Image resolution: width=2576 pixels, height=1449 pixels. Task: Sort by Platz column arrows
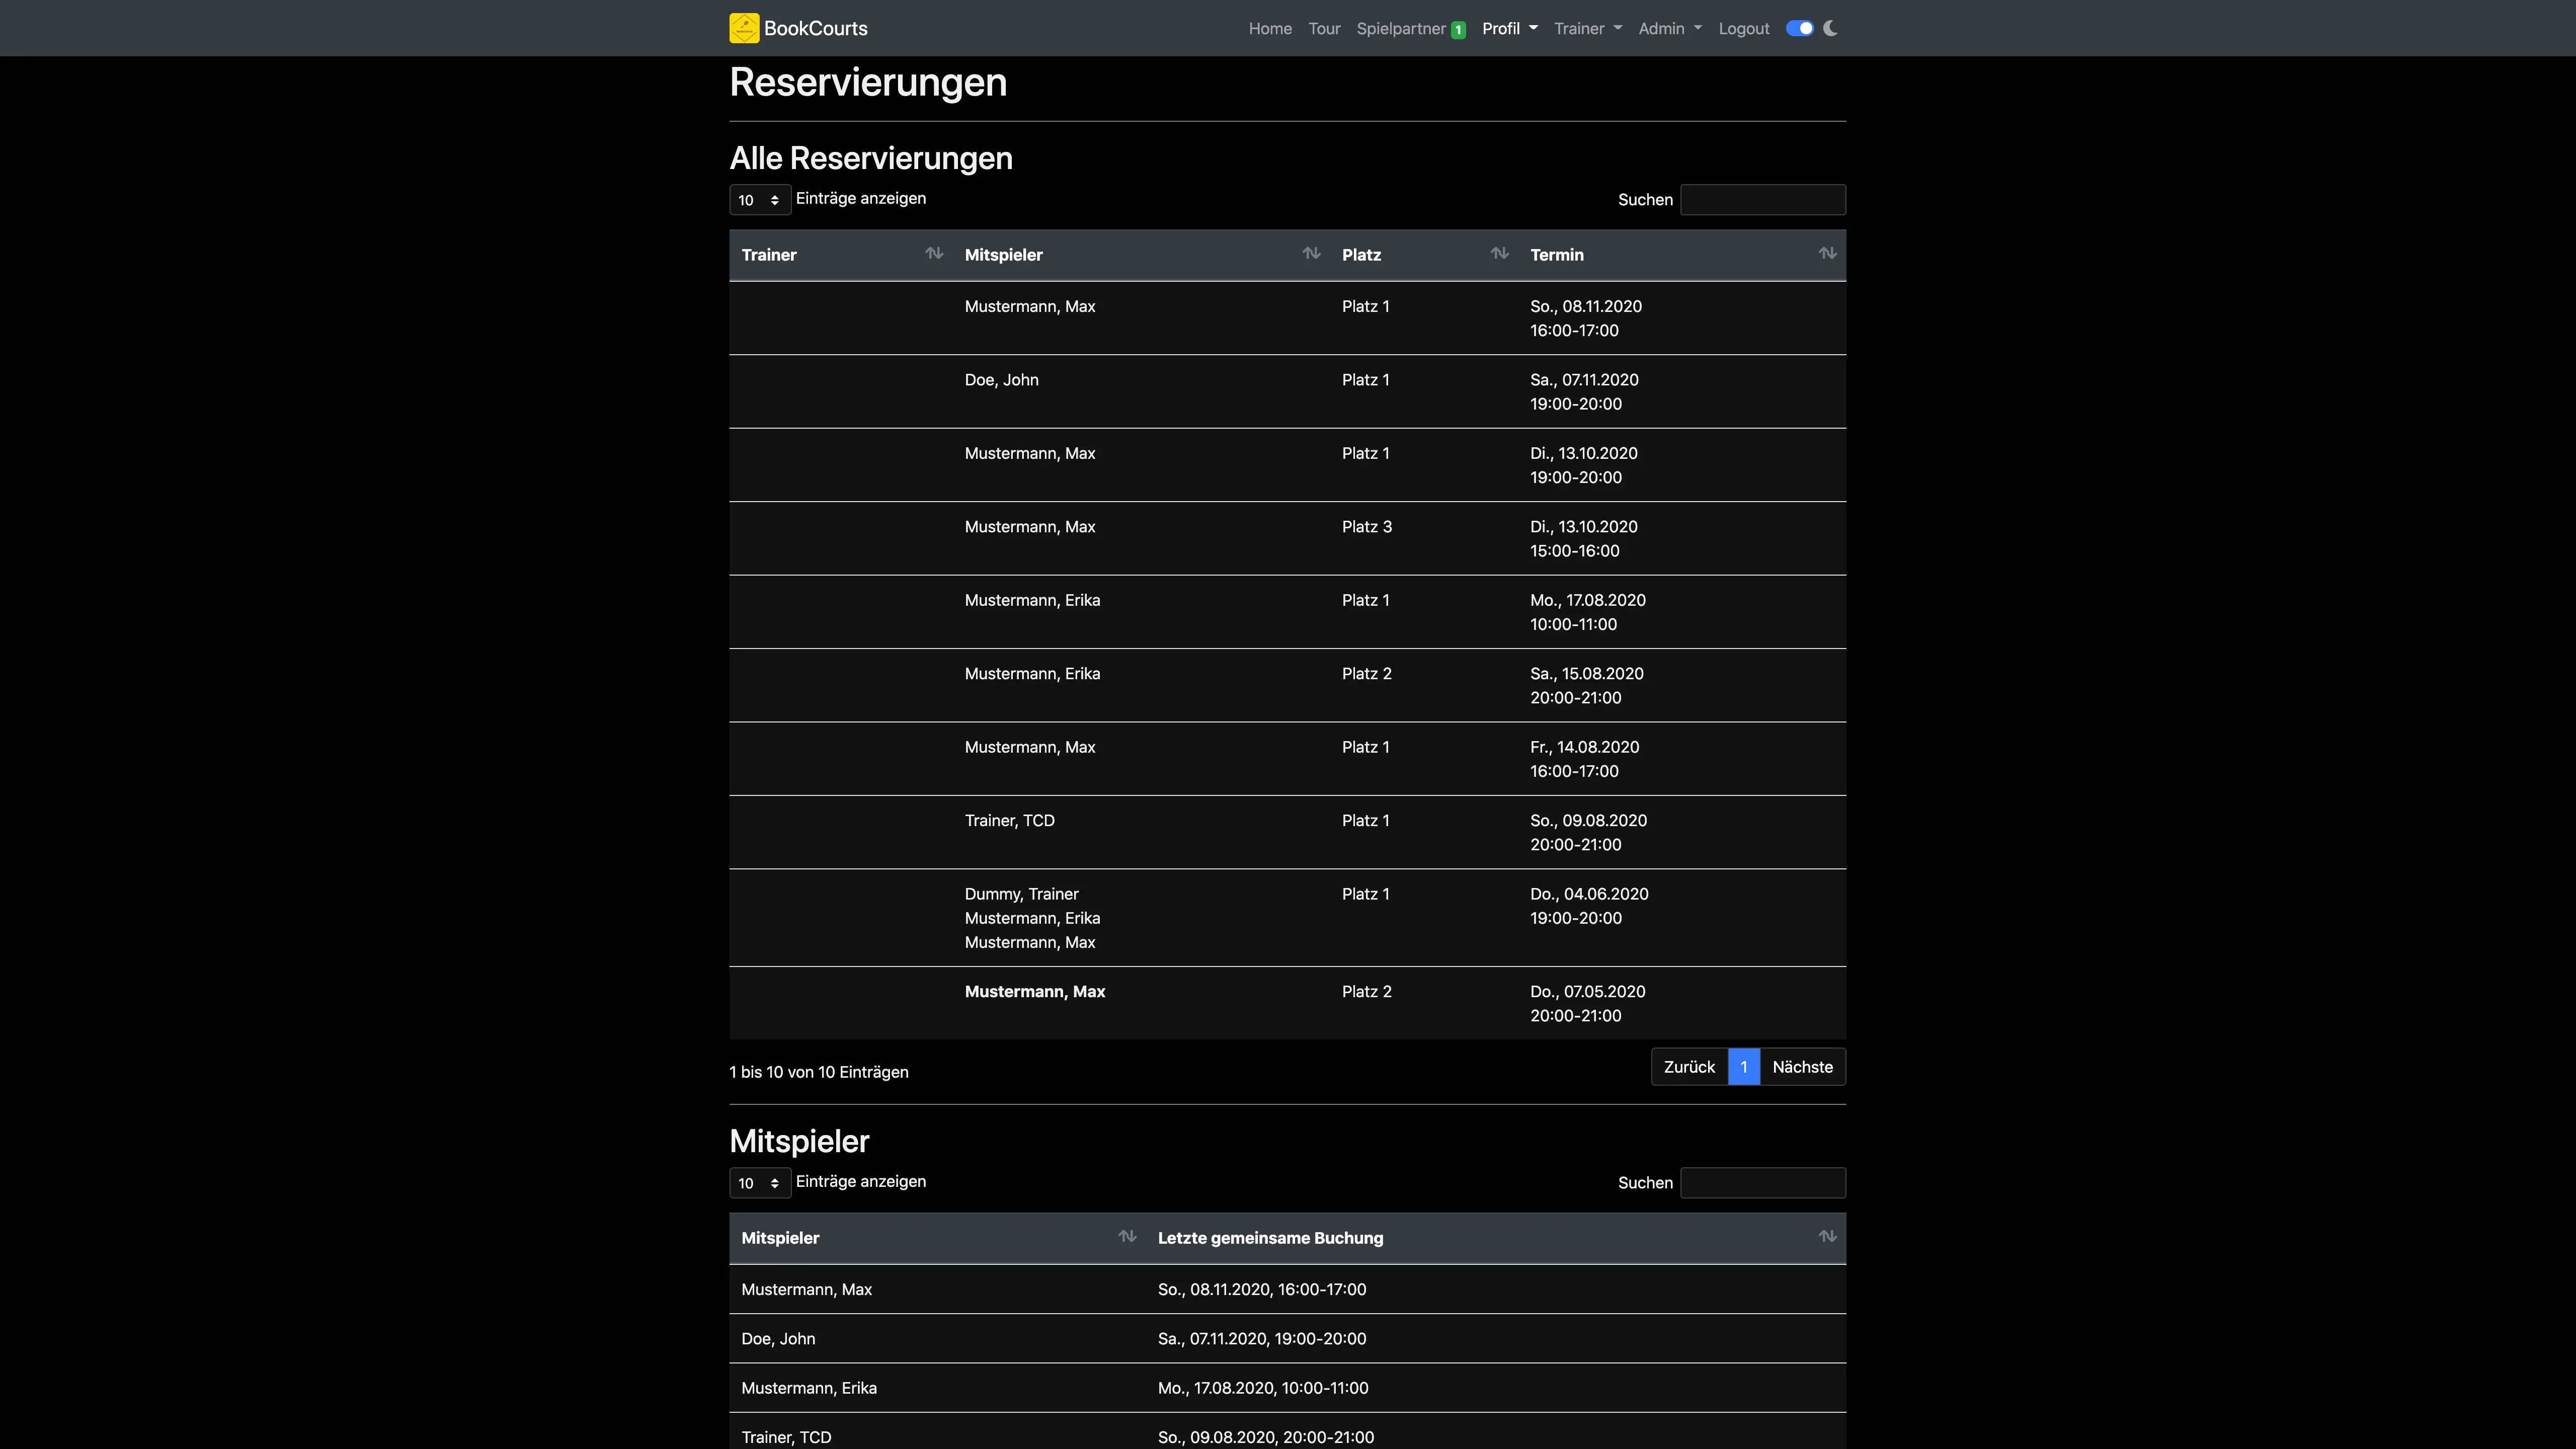[1499, 253]
